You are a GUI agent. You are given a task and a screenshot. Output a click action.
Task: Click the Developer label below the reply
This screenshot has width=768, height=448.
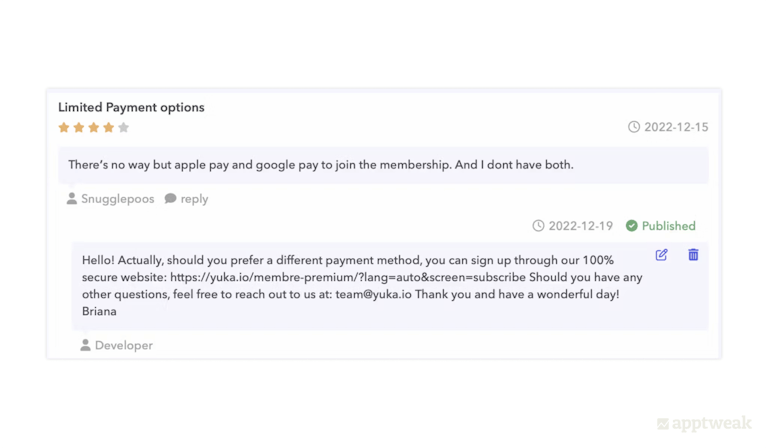(x=124, y=345)
